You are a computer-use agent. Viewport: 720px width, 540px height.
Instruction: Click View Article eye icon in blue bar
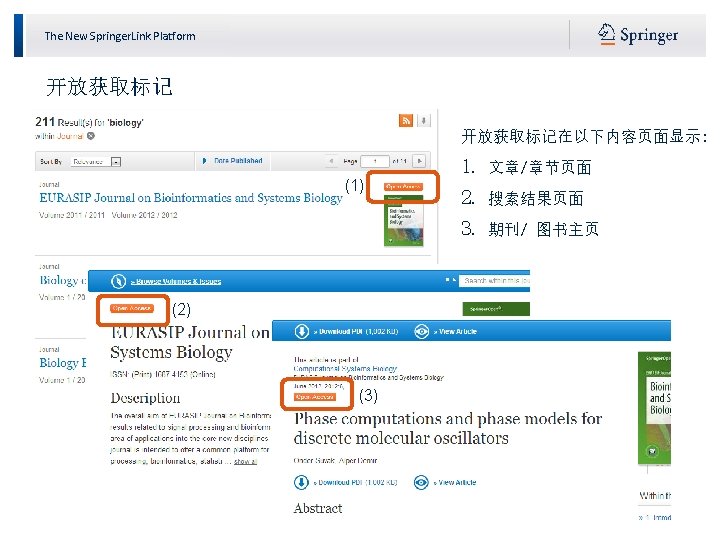[x=422, y=331]
